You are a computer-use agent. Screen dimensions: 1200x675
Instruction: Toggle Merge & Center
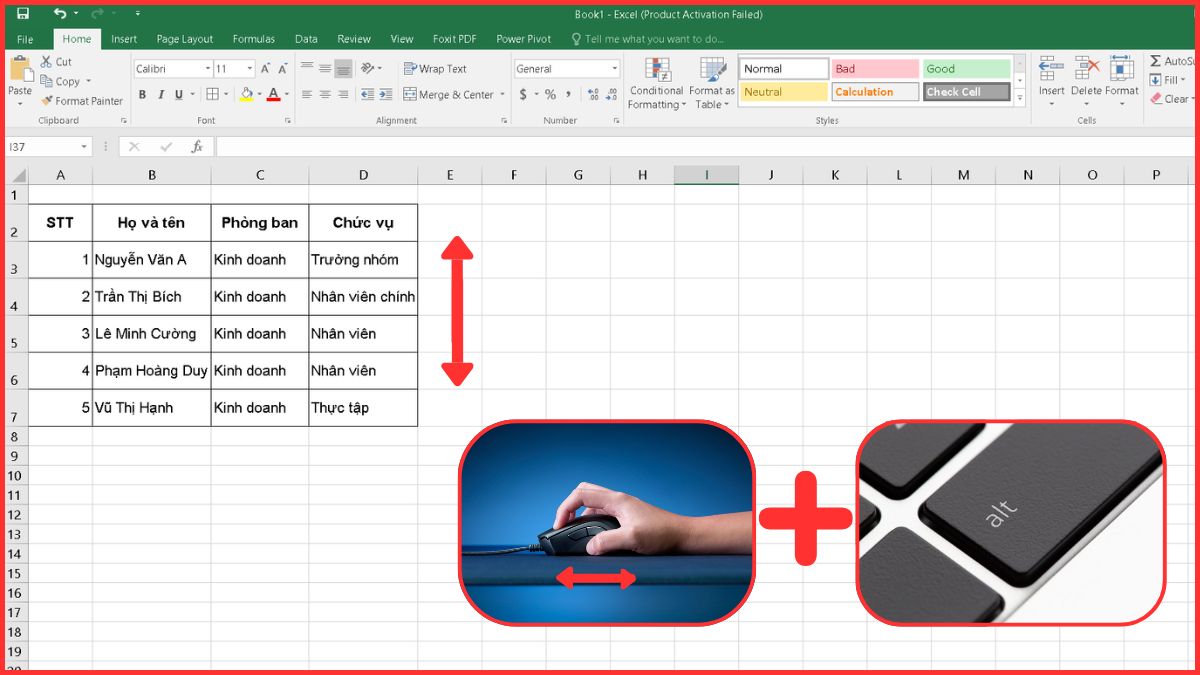point(449,95)
